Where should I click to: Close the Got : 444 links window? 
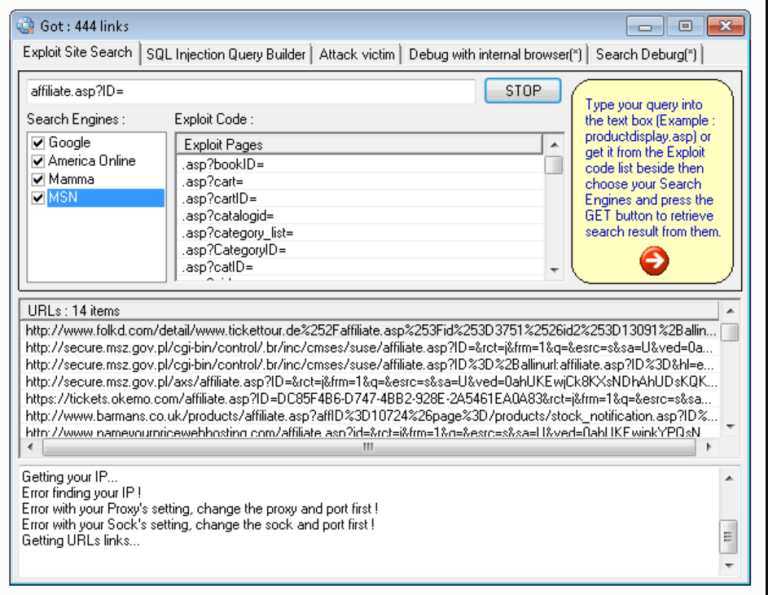point(725,26)
